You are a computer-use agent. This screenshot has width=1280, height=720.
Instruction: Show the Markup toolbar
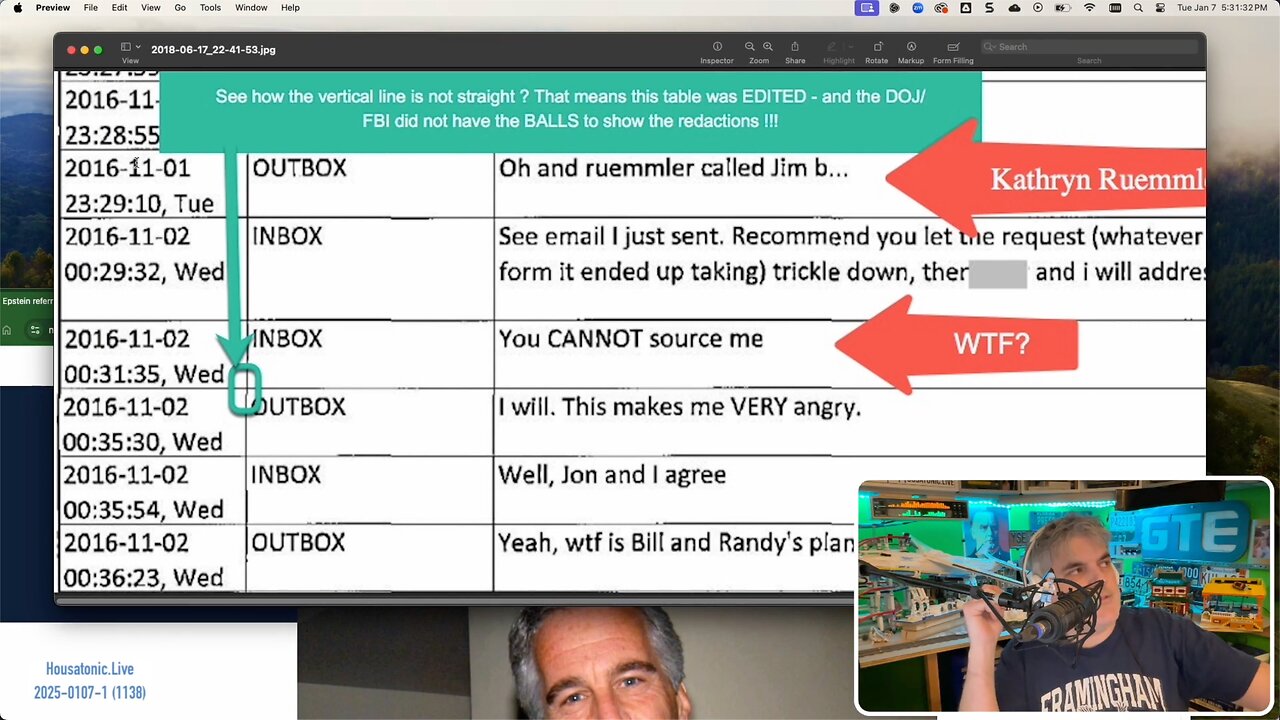911,47
